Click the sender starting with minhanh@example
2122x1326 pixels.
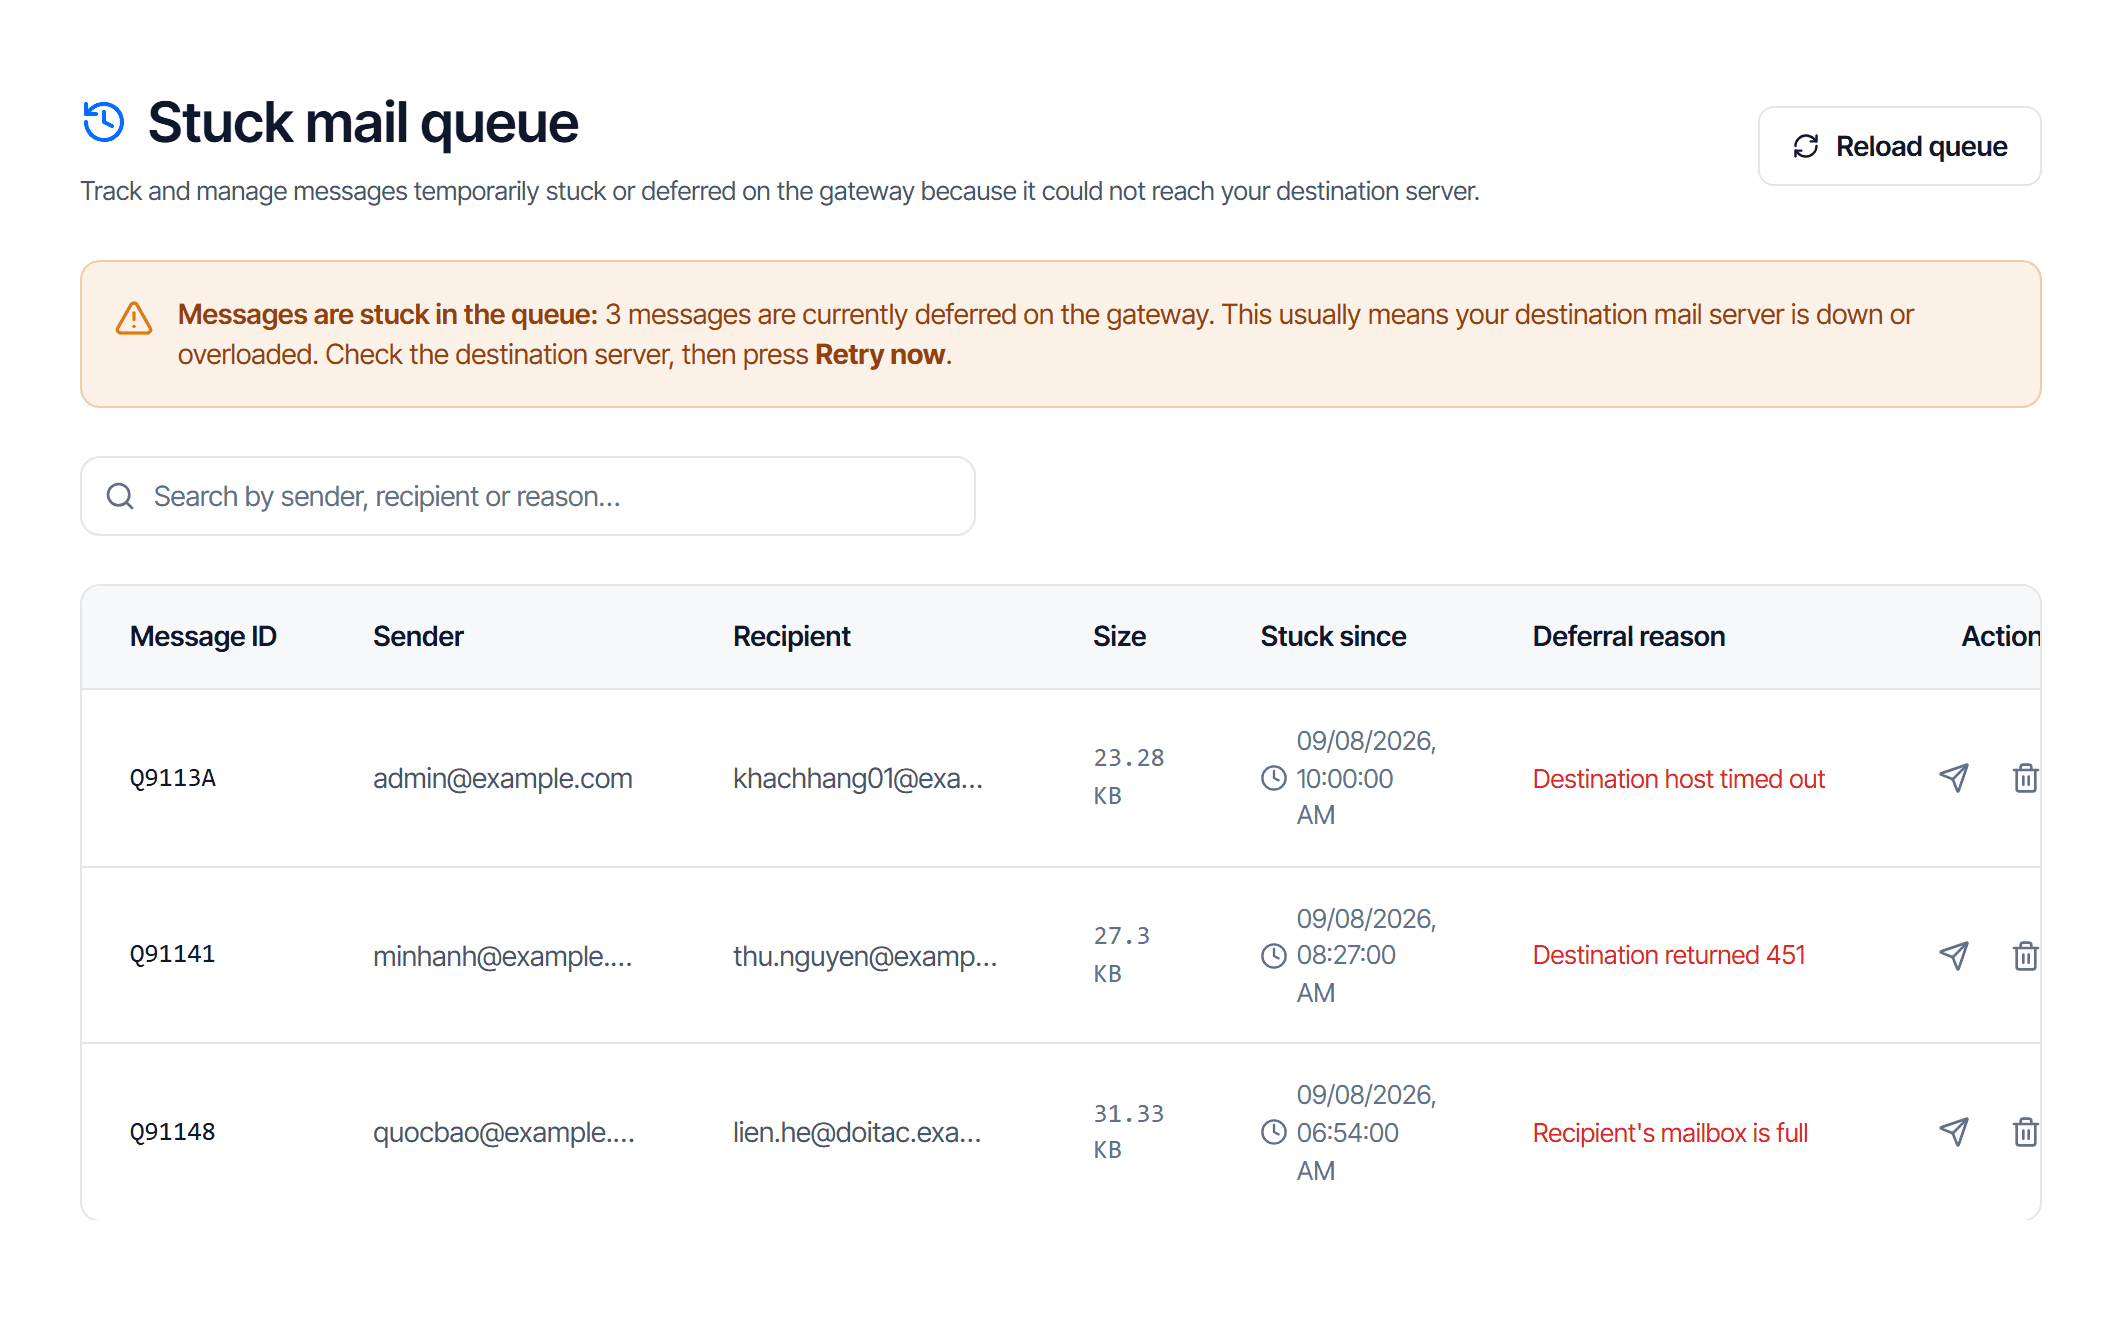click(x=503, y=956)
